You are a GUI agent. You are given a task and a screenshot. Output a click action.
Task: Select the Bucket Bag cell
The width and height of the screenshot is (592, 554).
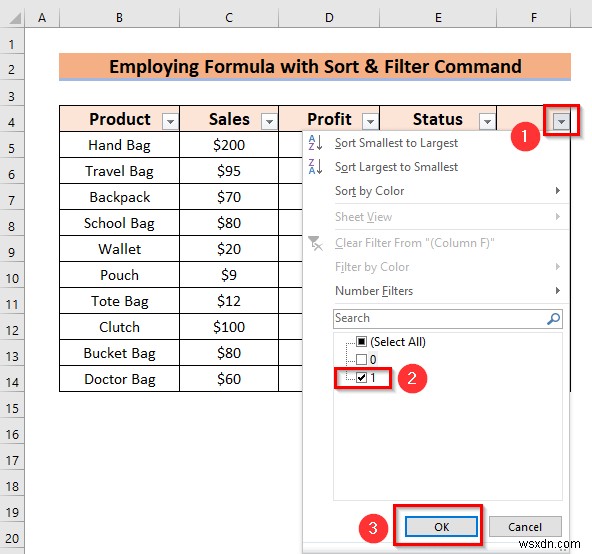(x=119, y=353)
